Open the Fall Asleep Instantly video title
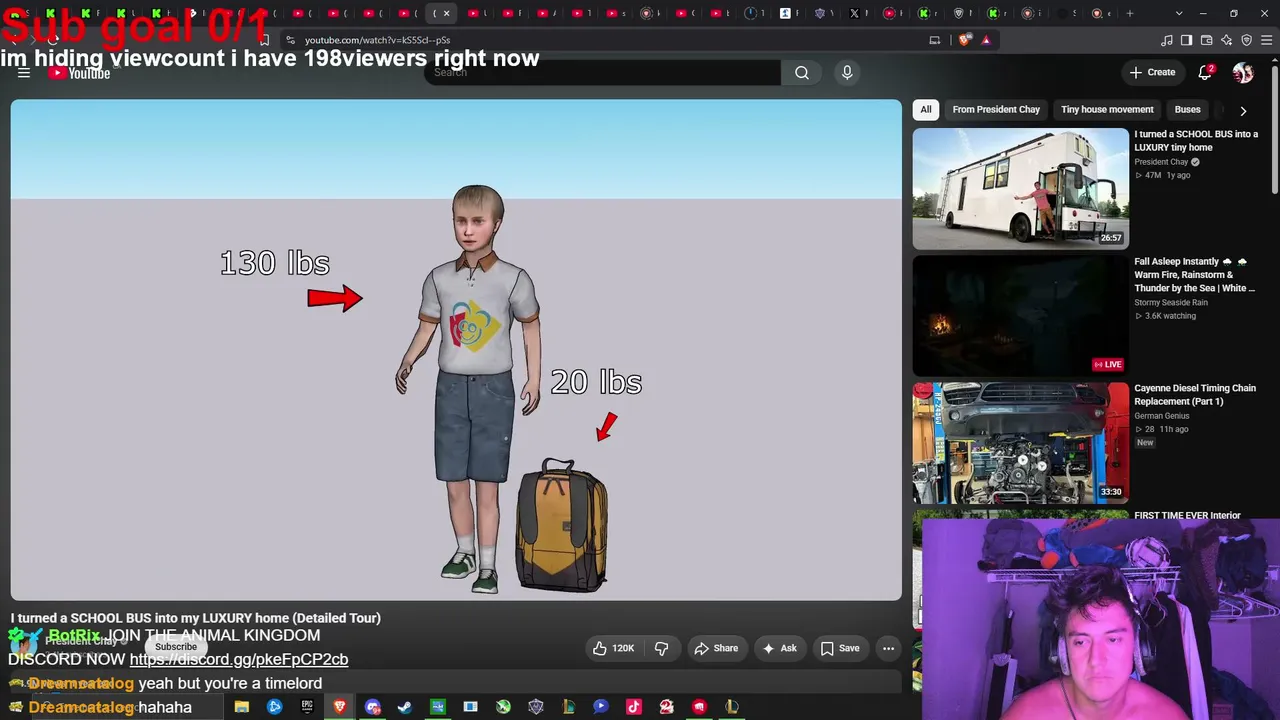 [x=1194, y=275]
